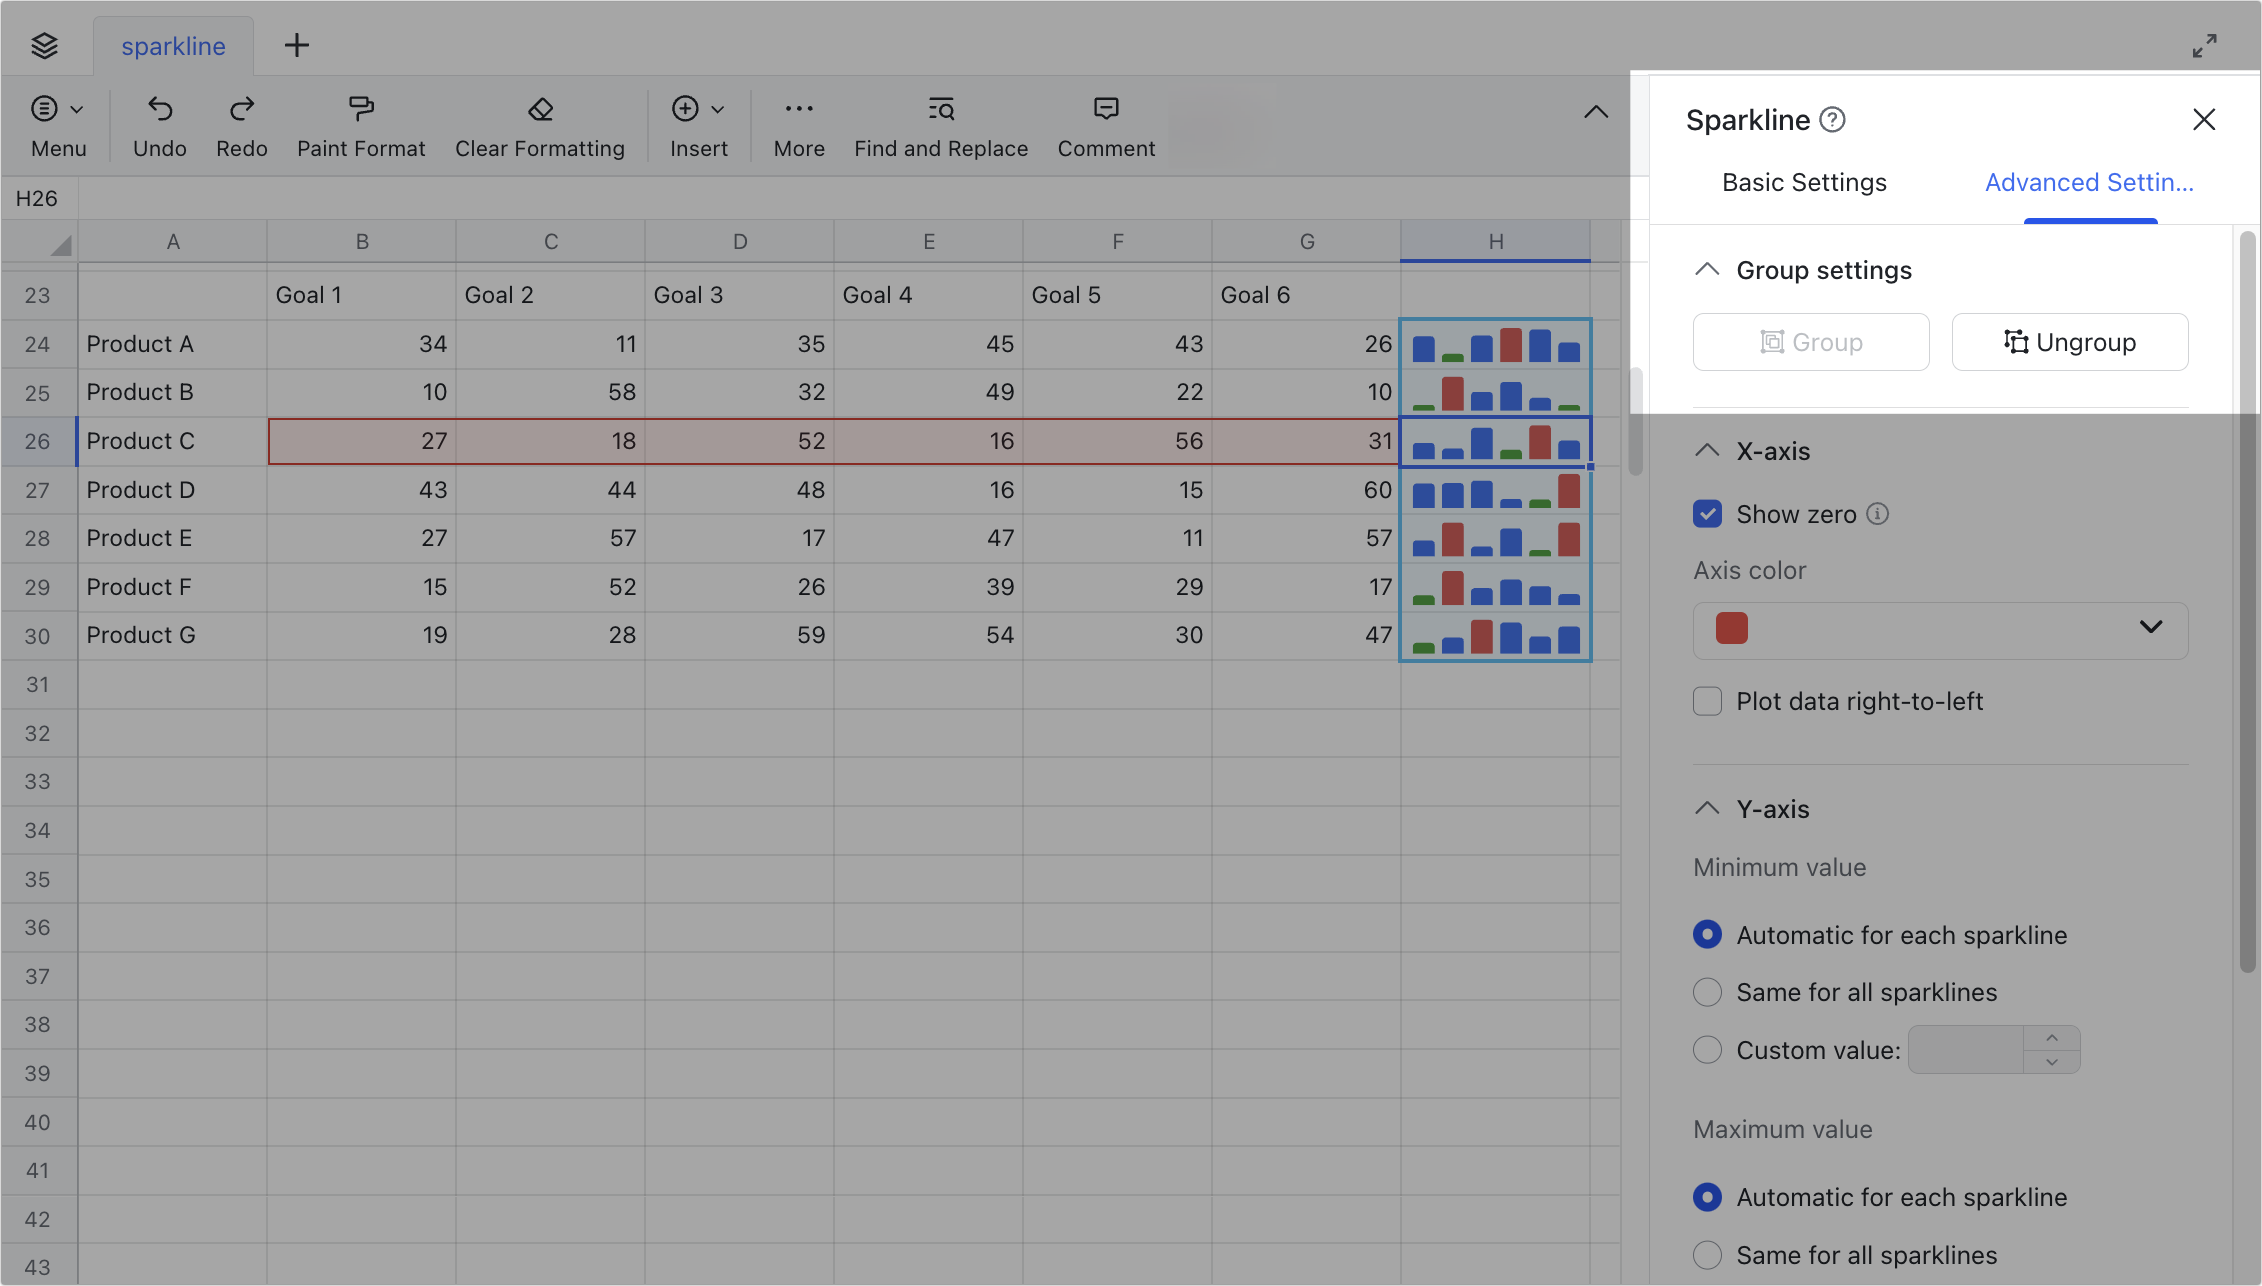Click the More toolbar button

point(798,124)
